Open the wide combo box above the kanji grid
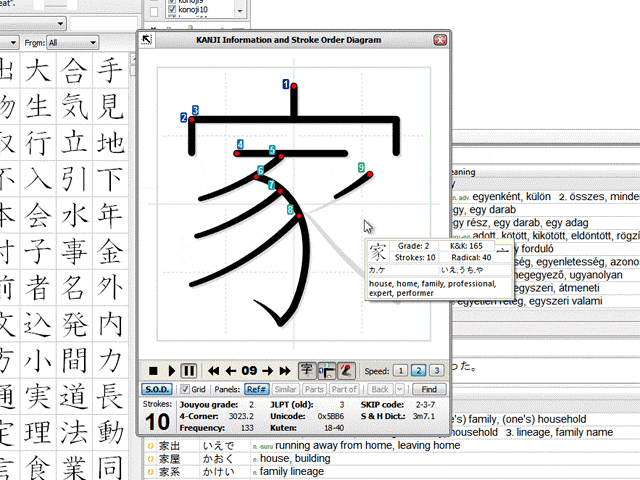Screen dimensions: 640x480 point(33,23)
